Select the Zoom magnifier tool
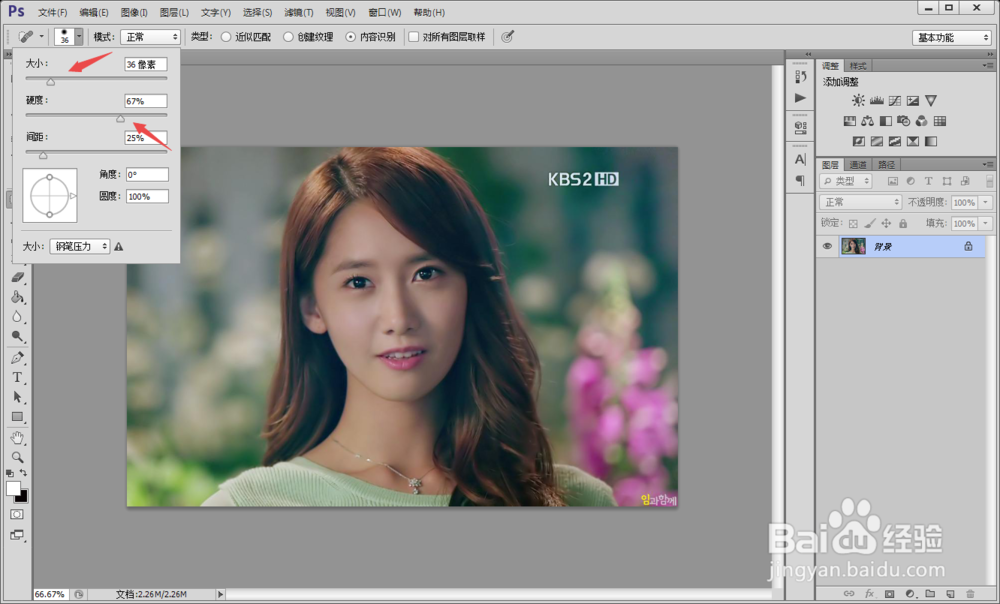 click(x=17, y=457)
